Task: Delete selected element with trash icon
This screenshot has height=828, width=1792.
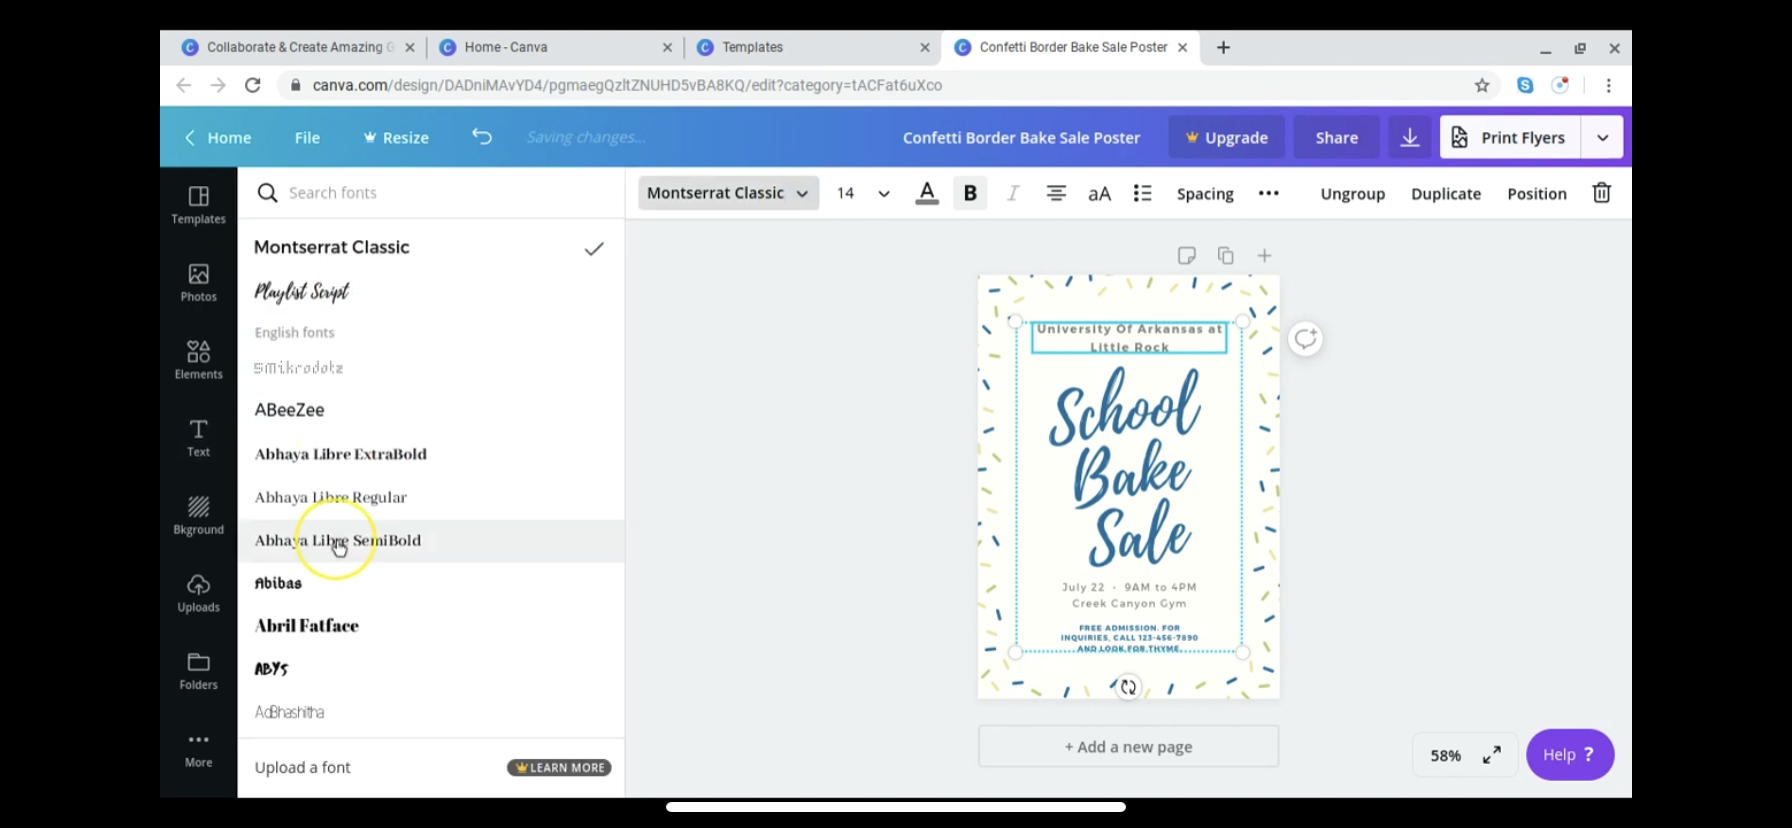Action: 1601,193
